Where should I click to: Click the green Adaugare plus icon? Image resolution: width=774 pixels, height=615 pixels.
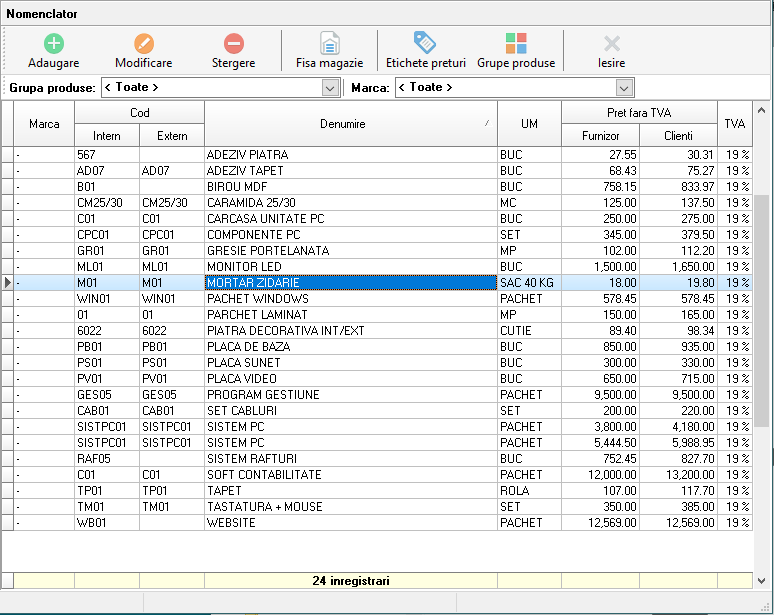[53, 44]
